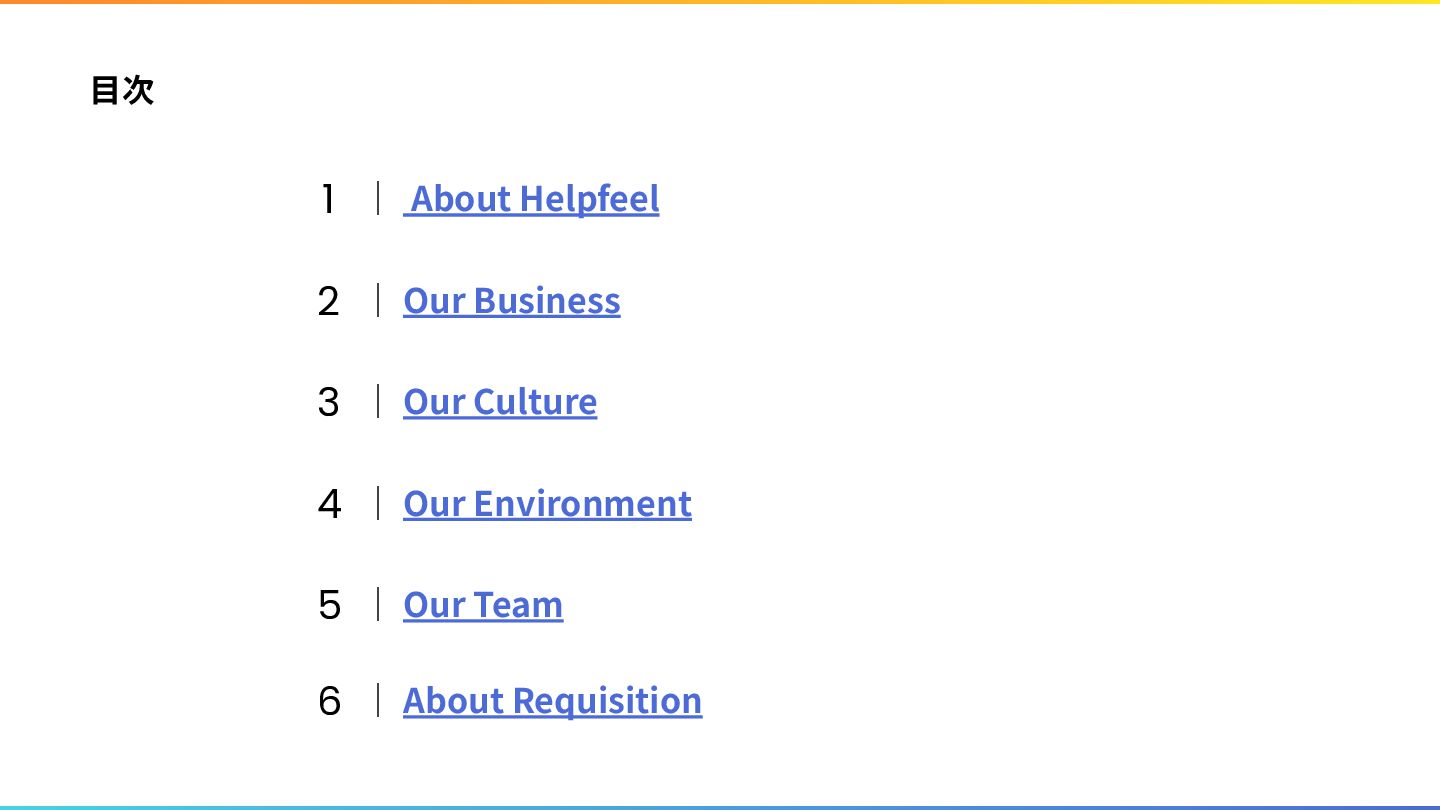Click the vertical divider before Our Culture

[x=378, y=401]
